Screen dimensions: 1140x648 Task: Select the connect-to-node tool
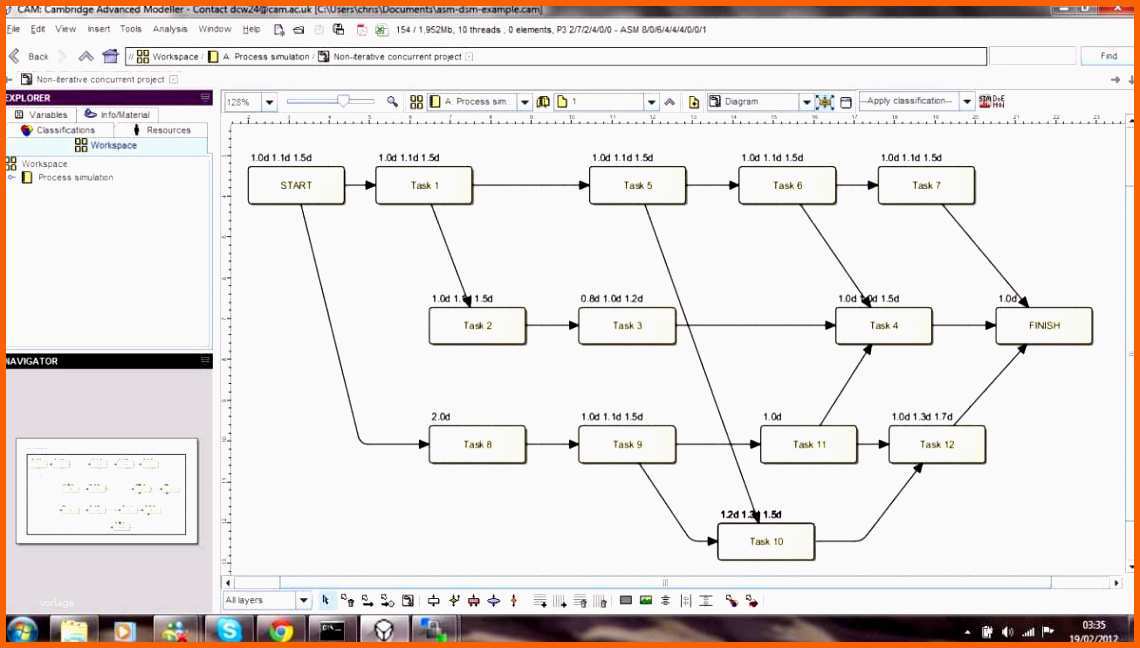click(388, 600)
